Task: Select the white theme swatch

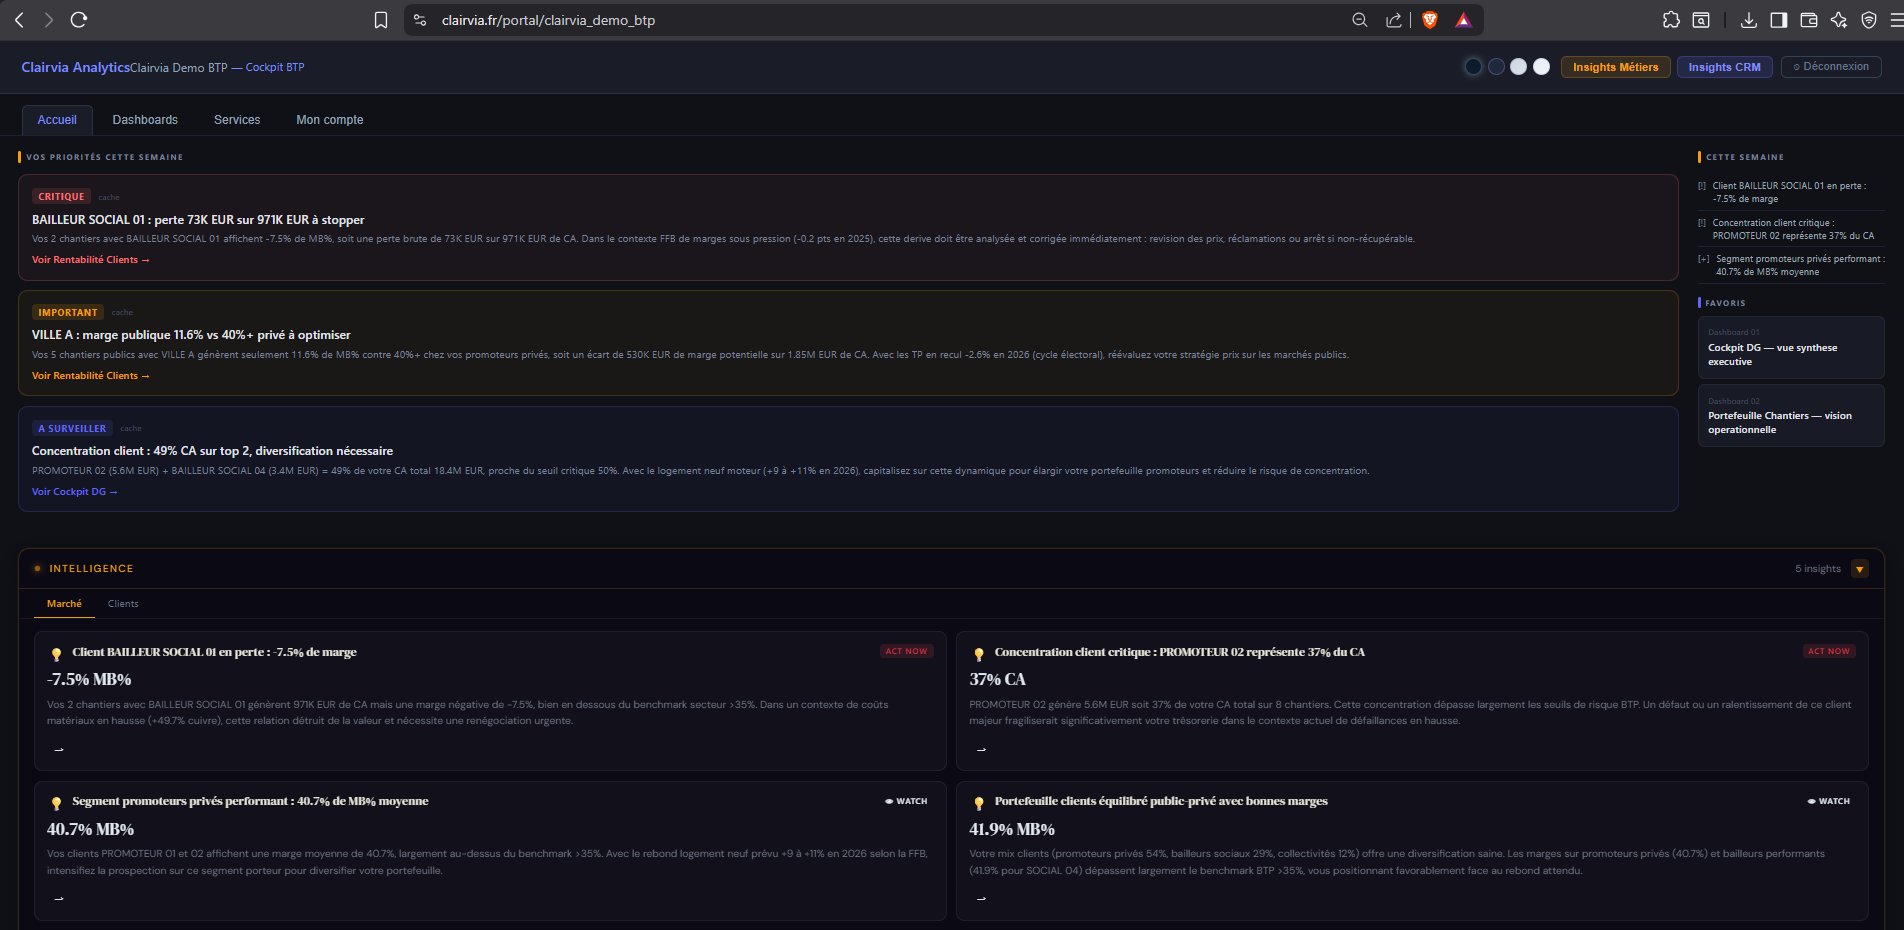Action: [x=1541, y=67]
